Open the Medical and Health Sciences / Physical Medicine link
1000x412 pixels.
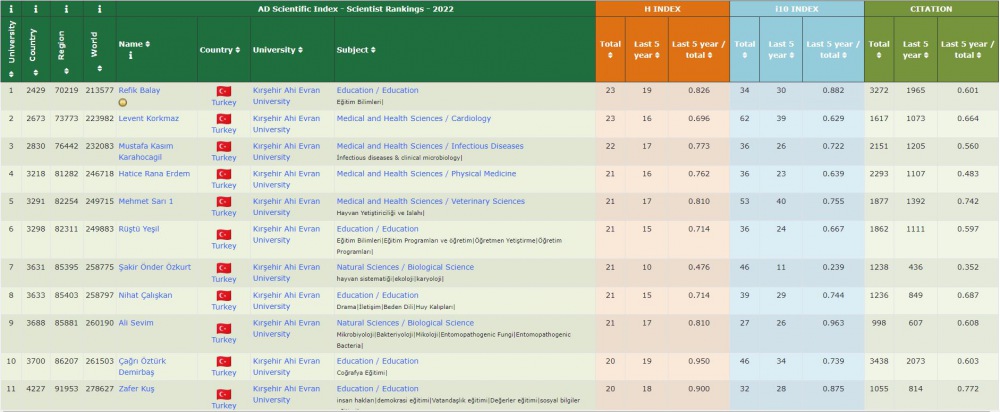tap(427, 173)
